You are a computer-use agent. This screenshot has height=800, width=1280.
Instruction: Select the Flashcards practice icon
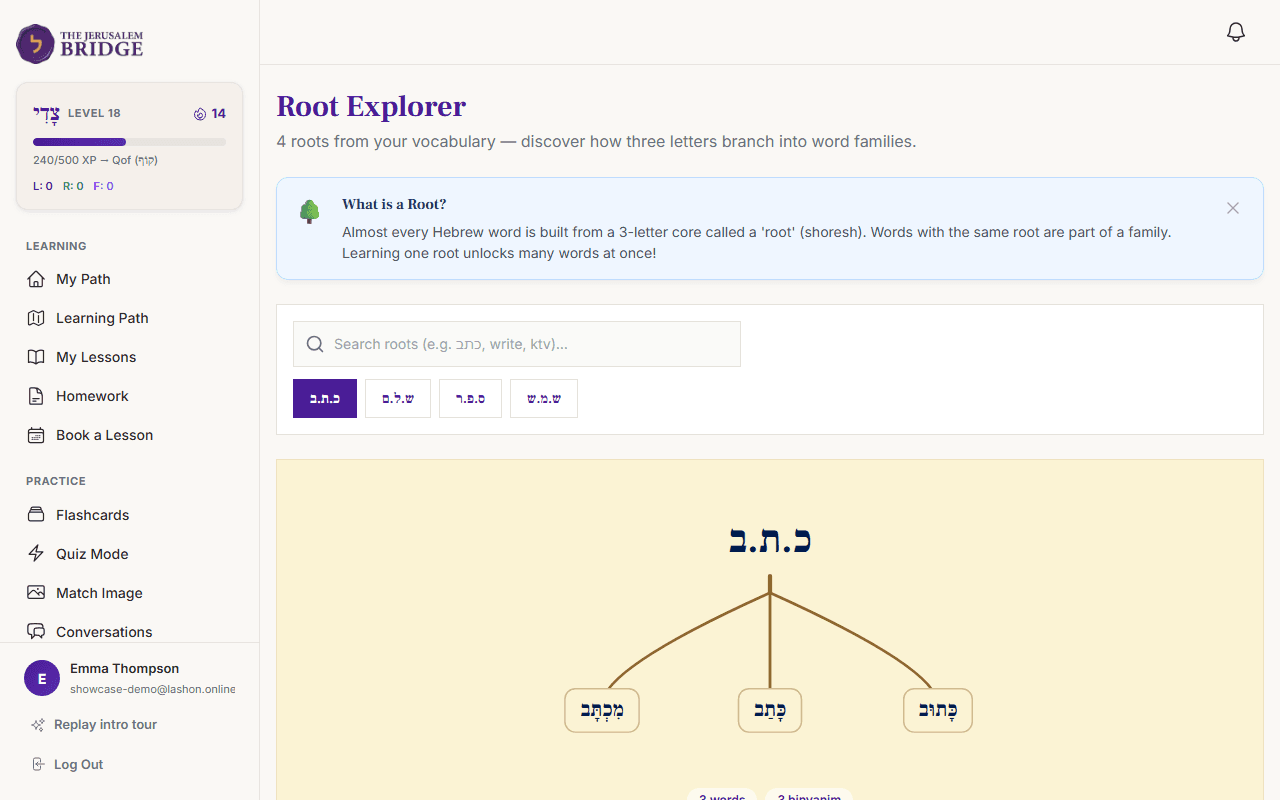35,514
